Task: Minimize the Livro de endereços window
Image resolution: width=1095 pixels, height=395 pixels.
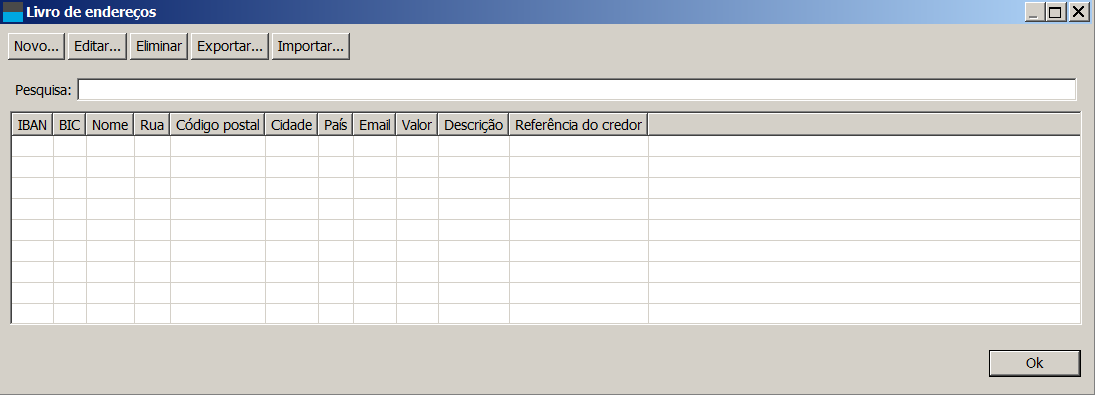Action: 1035,12
